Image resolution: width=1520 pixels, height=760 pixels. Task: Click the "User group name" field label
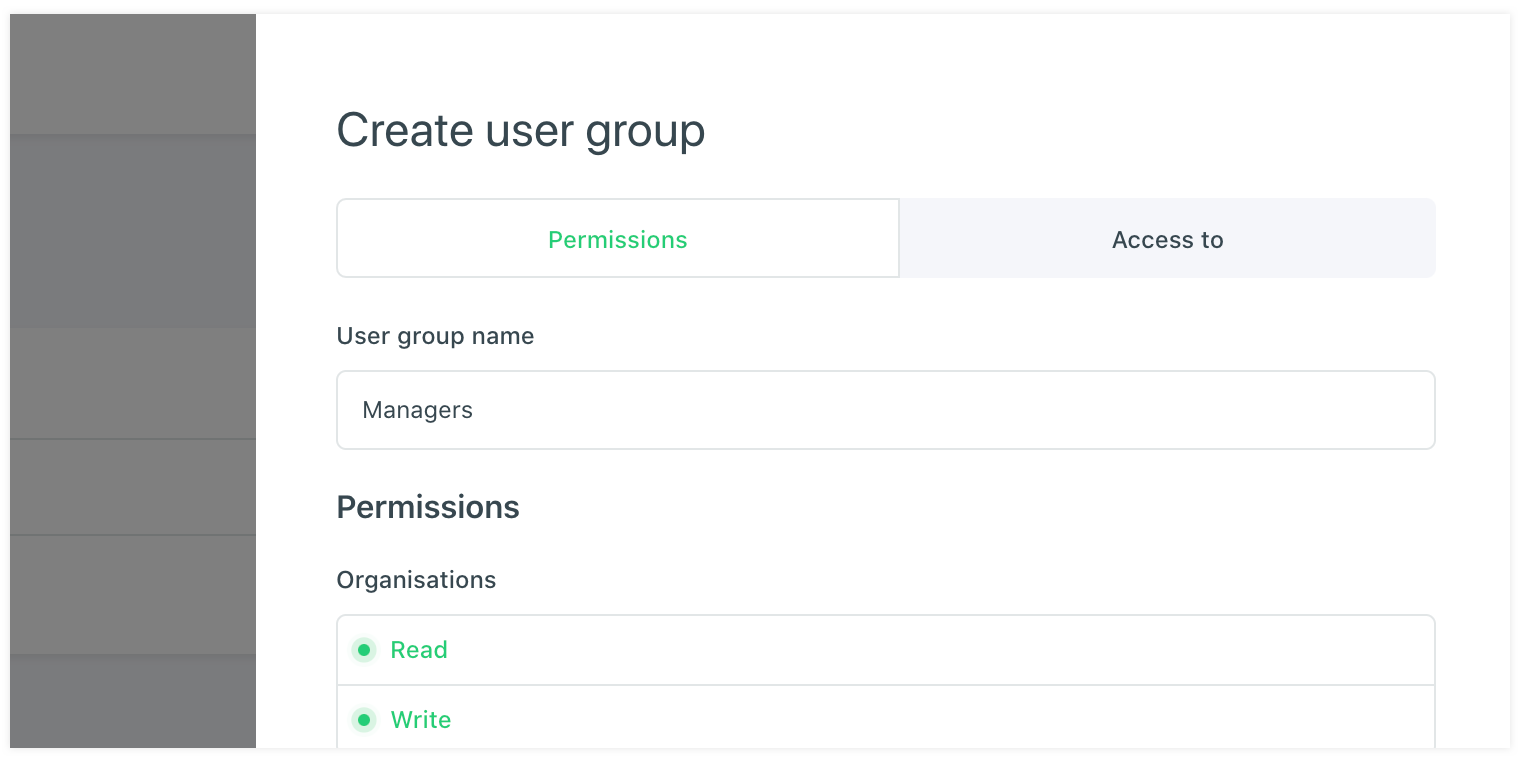435,336
